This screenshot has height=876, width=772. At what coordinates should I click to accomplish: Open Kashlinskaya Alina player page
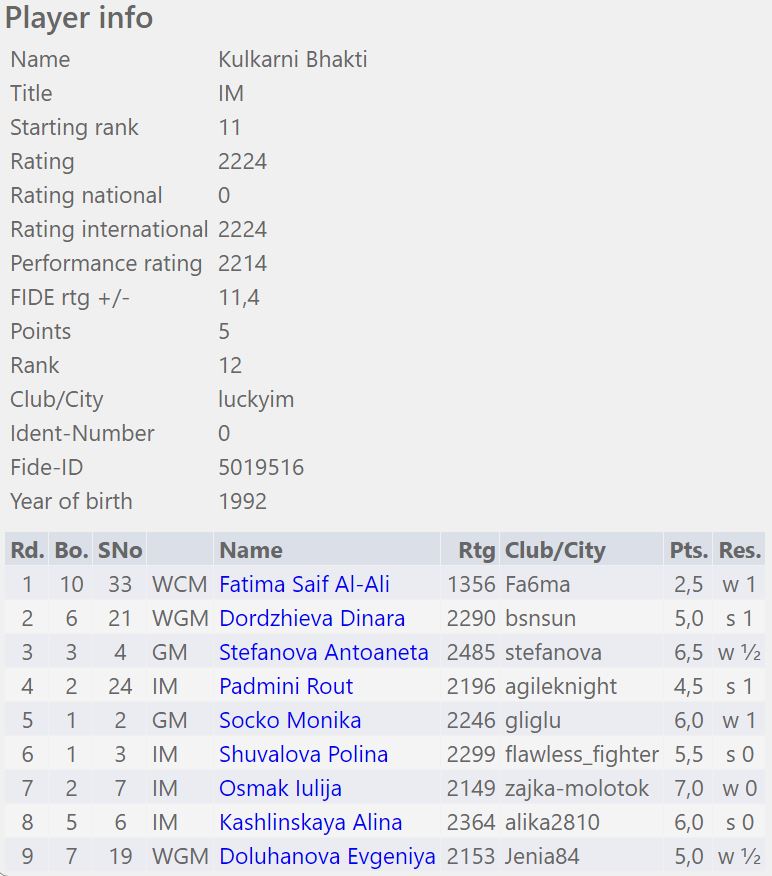[310, 822]
